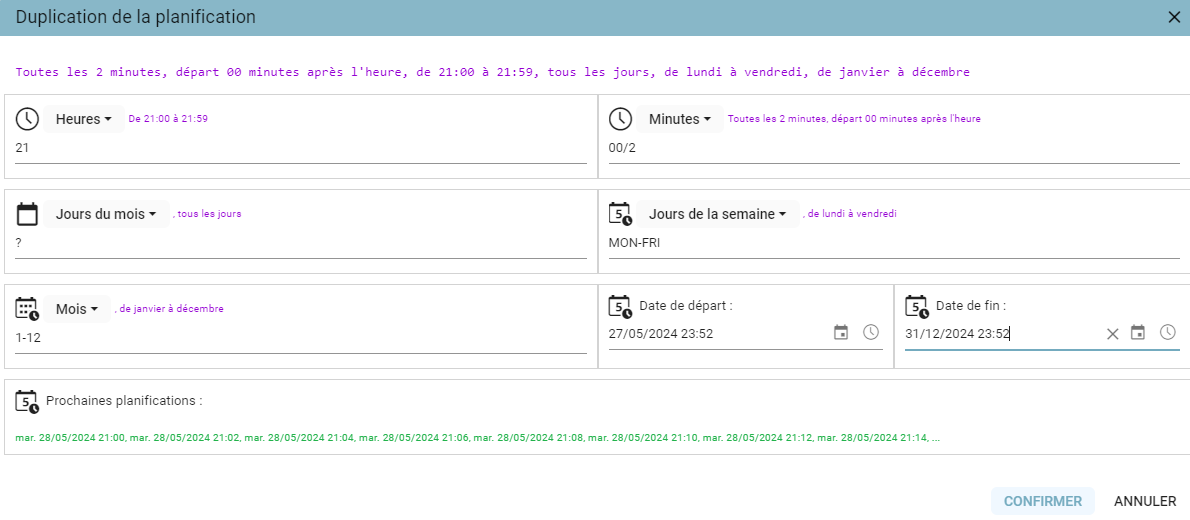
Task: Click the calendar icon beside Mois
Action: 27,309
